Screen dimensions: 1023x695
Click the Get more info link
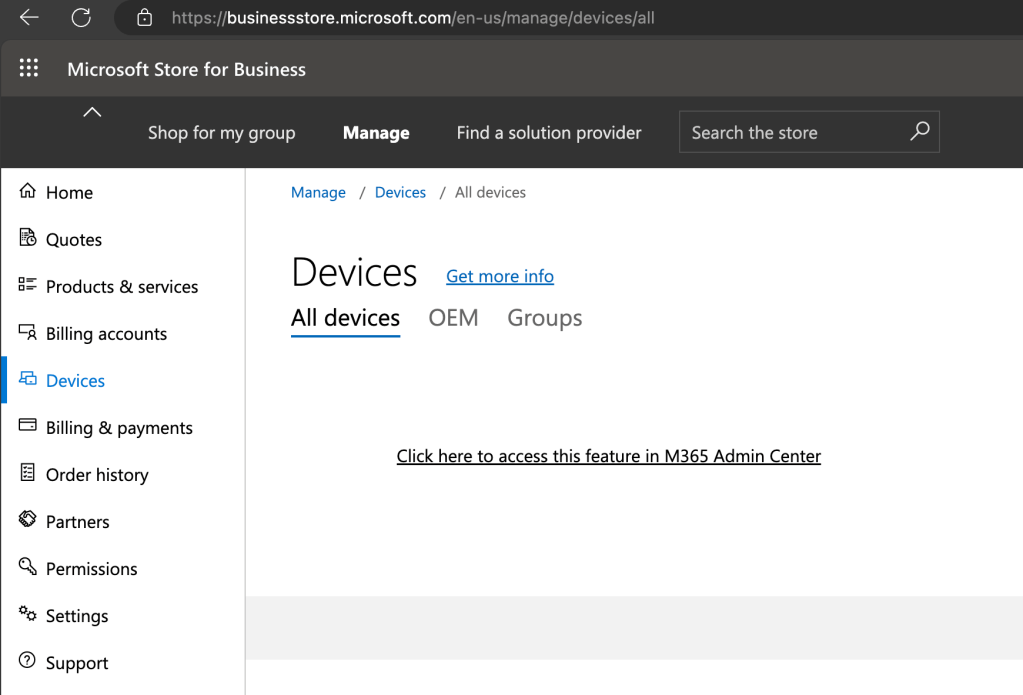[x=499, y=276]
